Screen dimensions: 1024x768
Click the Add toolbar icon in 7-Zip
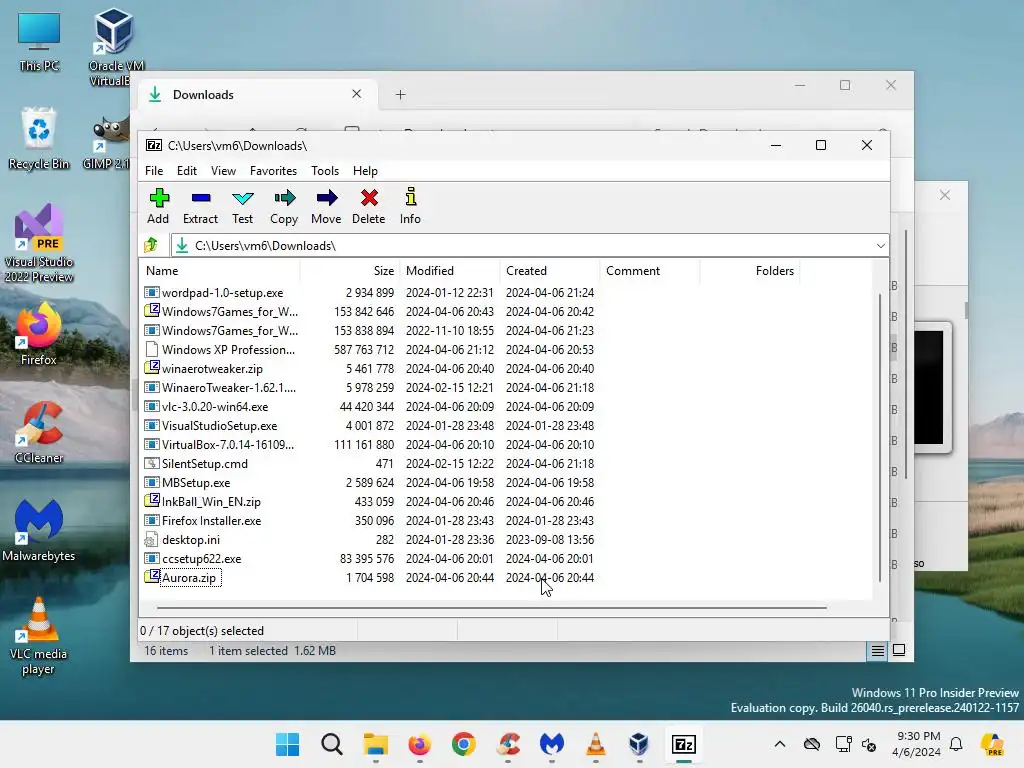(158, 206)
